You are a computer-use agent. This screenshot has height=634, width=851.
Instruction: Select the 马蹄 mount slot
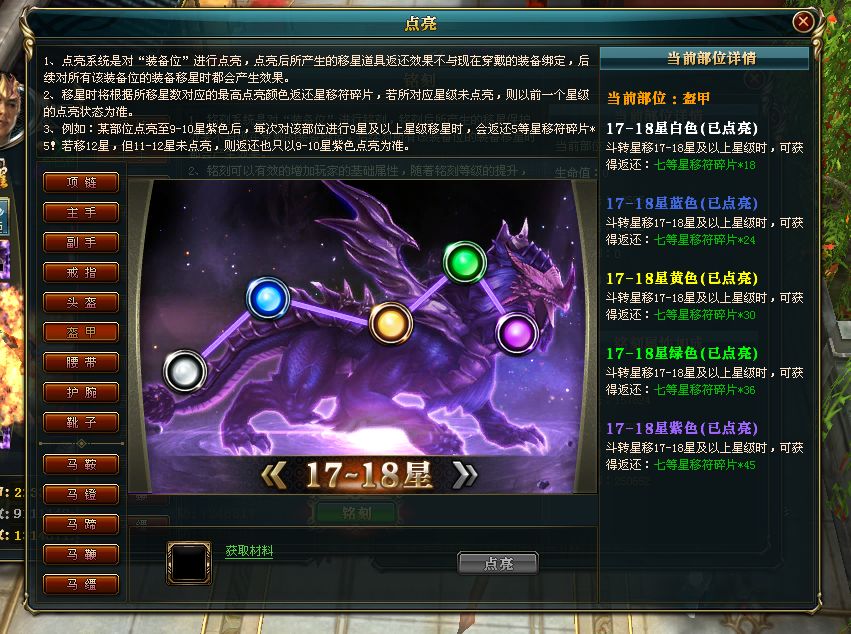click(x=81, y=524)
